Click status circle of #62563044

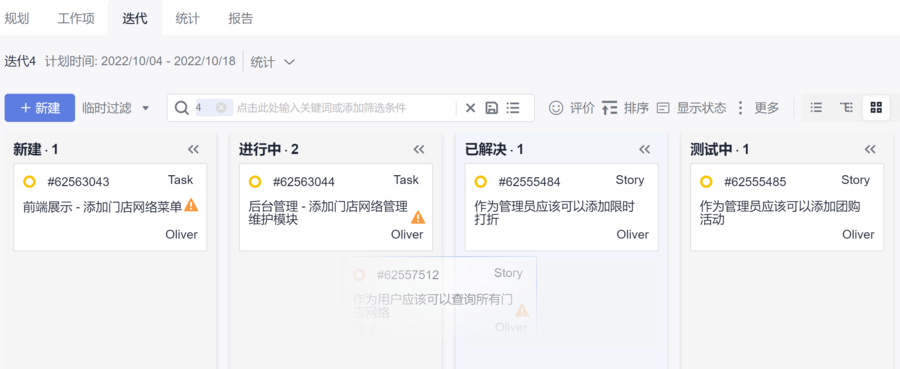click(255, 182)
